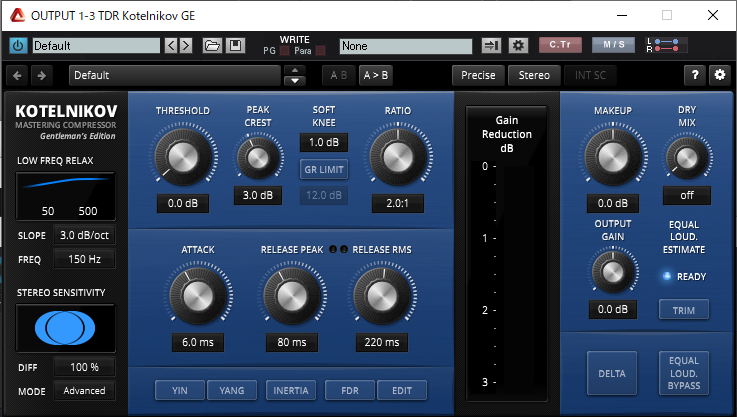Edit the Threshold 0.0 dB value
This screenshot has width=737, height=417.
(x=183, y=204)
